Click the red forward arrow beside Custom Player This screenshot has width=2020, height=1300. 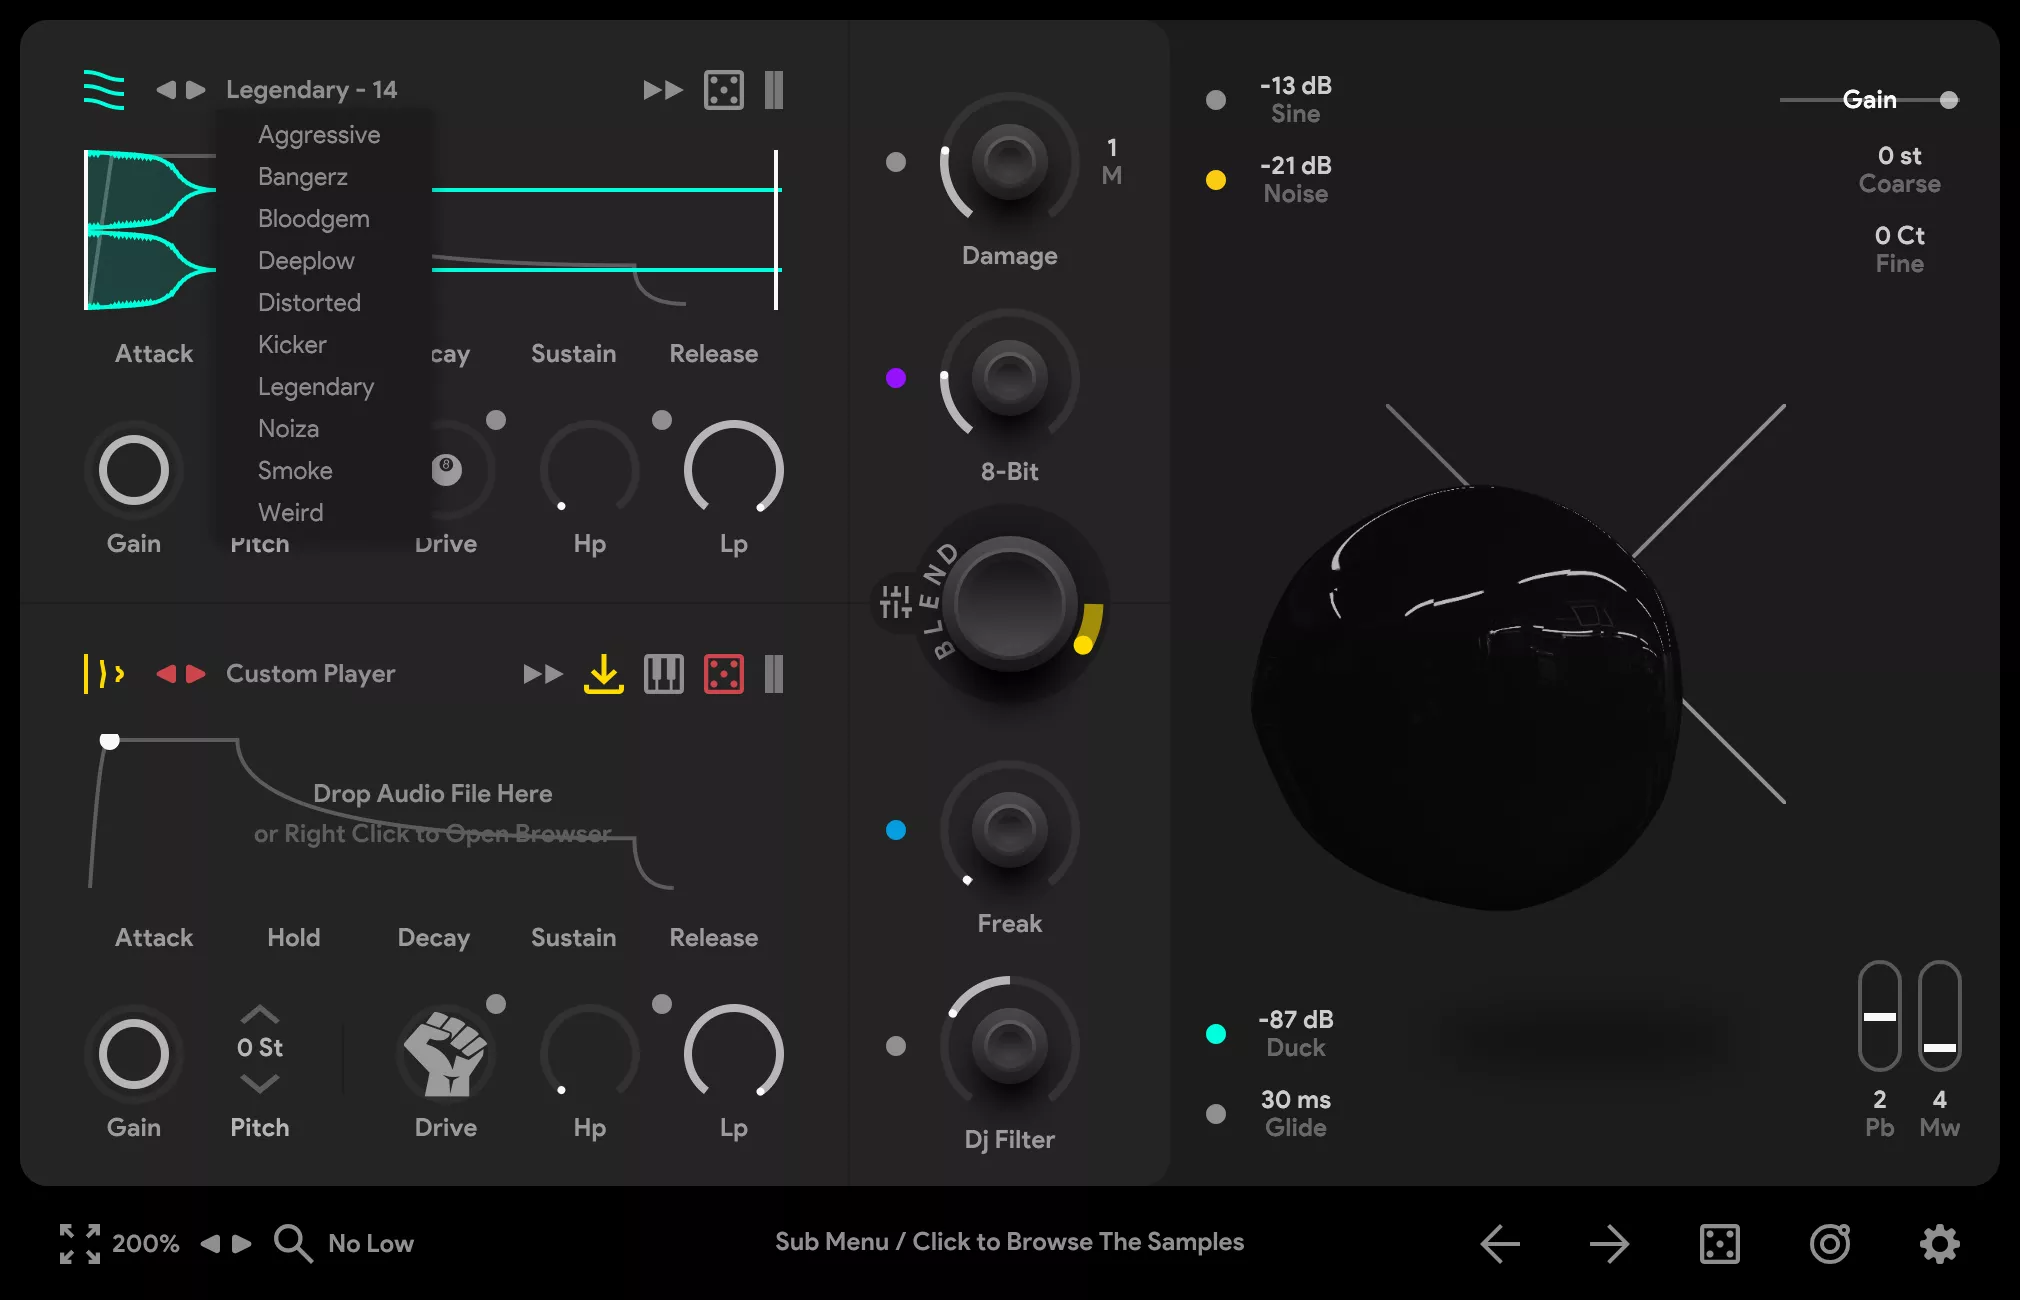pos(197,674)
